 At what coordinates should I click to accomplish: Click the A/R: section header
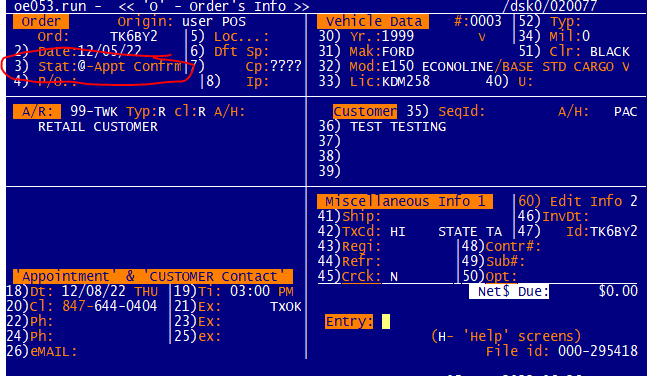tap(37, 112)
